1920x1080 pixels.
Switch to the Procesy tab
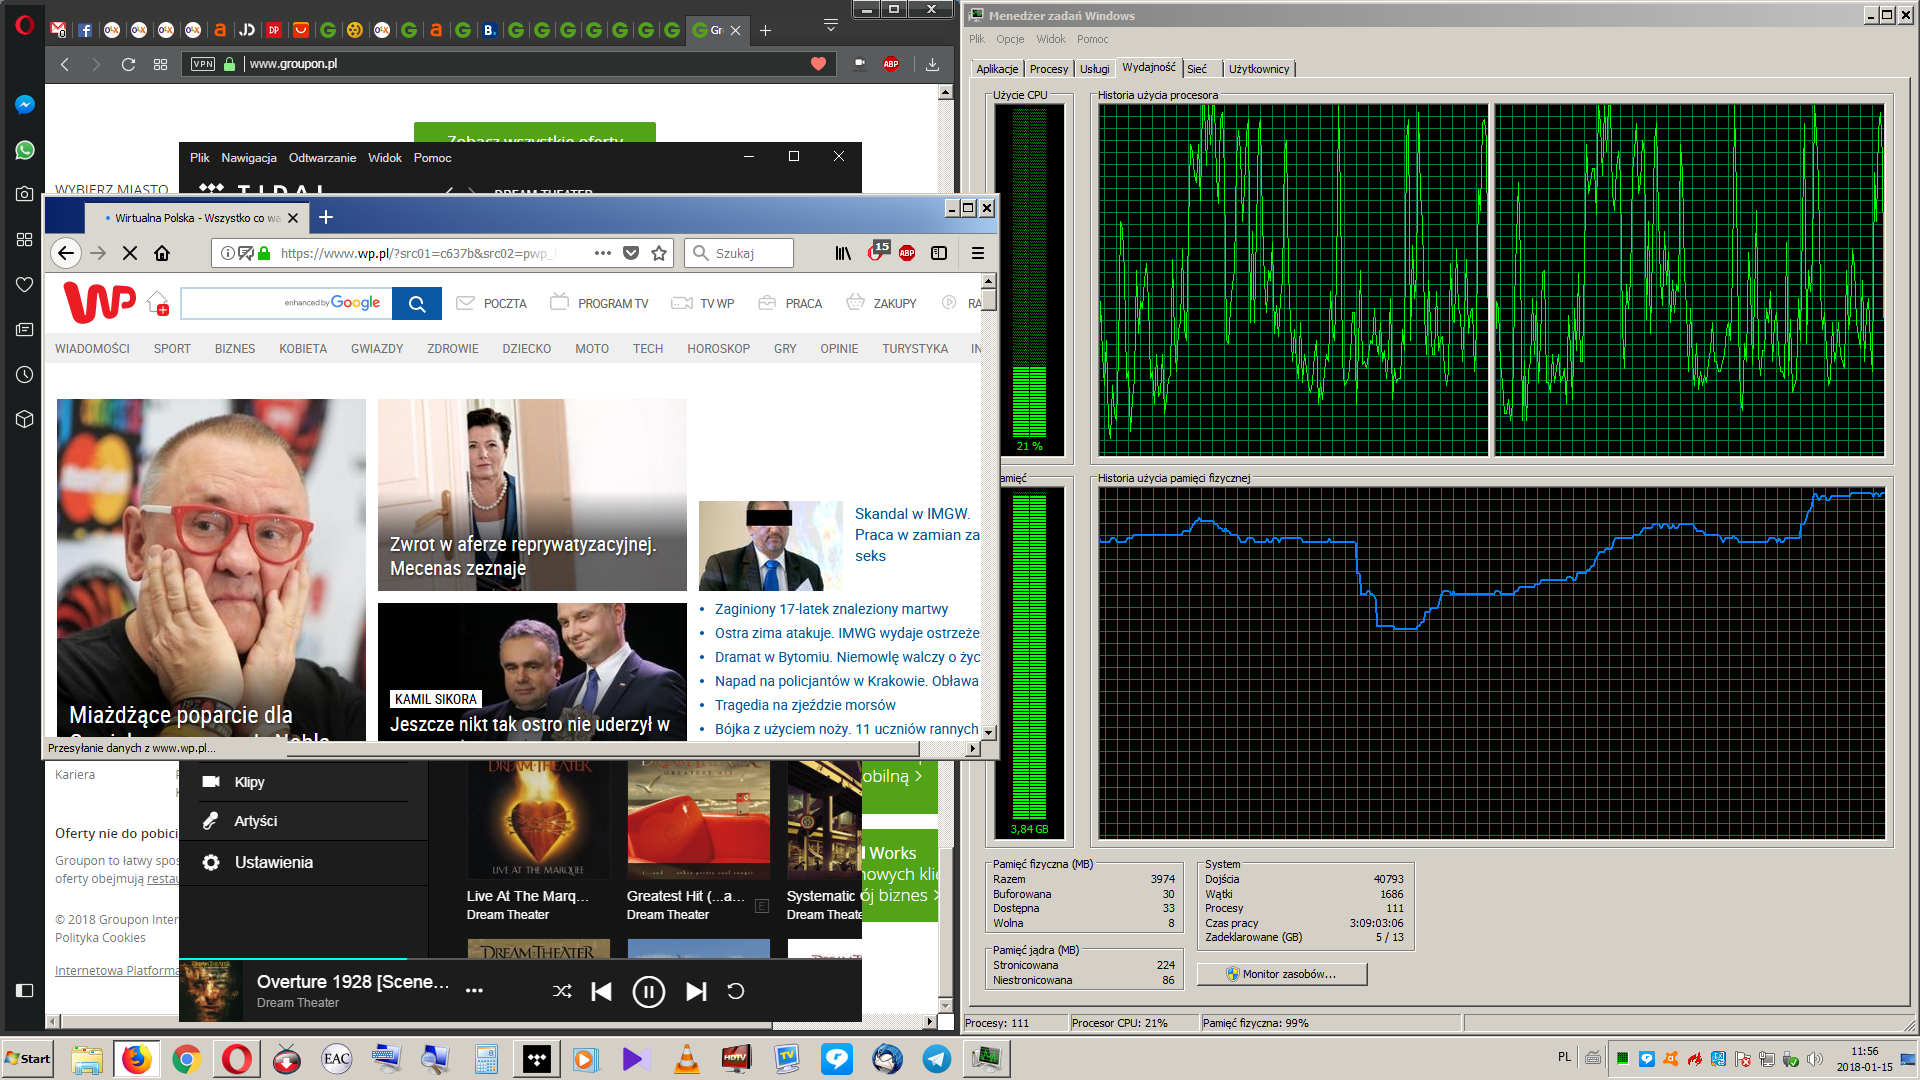click(x=1048, y=69)
